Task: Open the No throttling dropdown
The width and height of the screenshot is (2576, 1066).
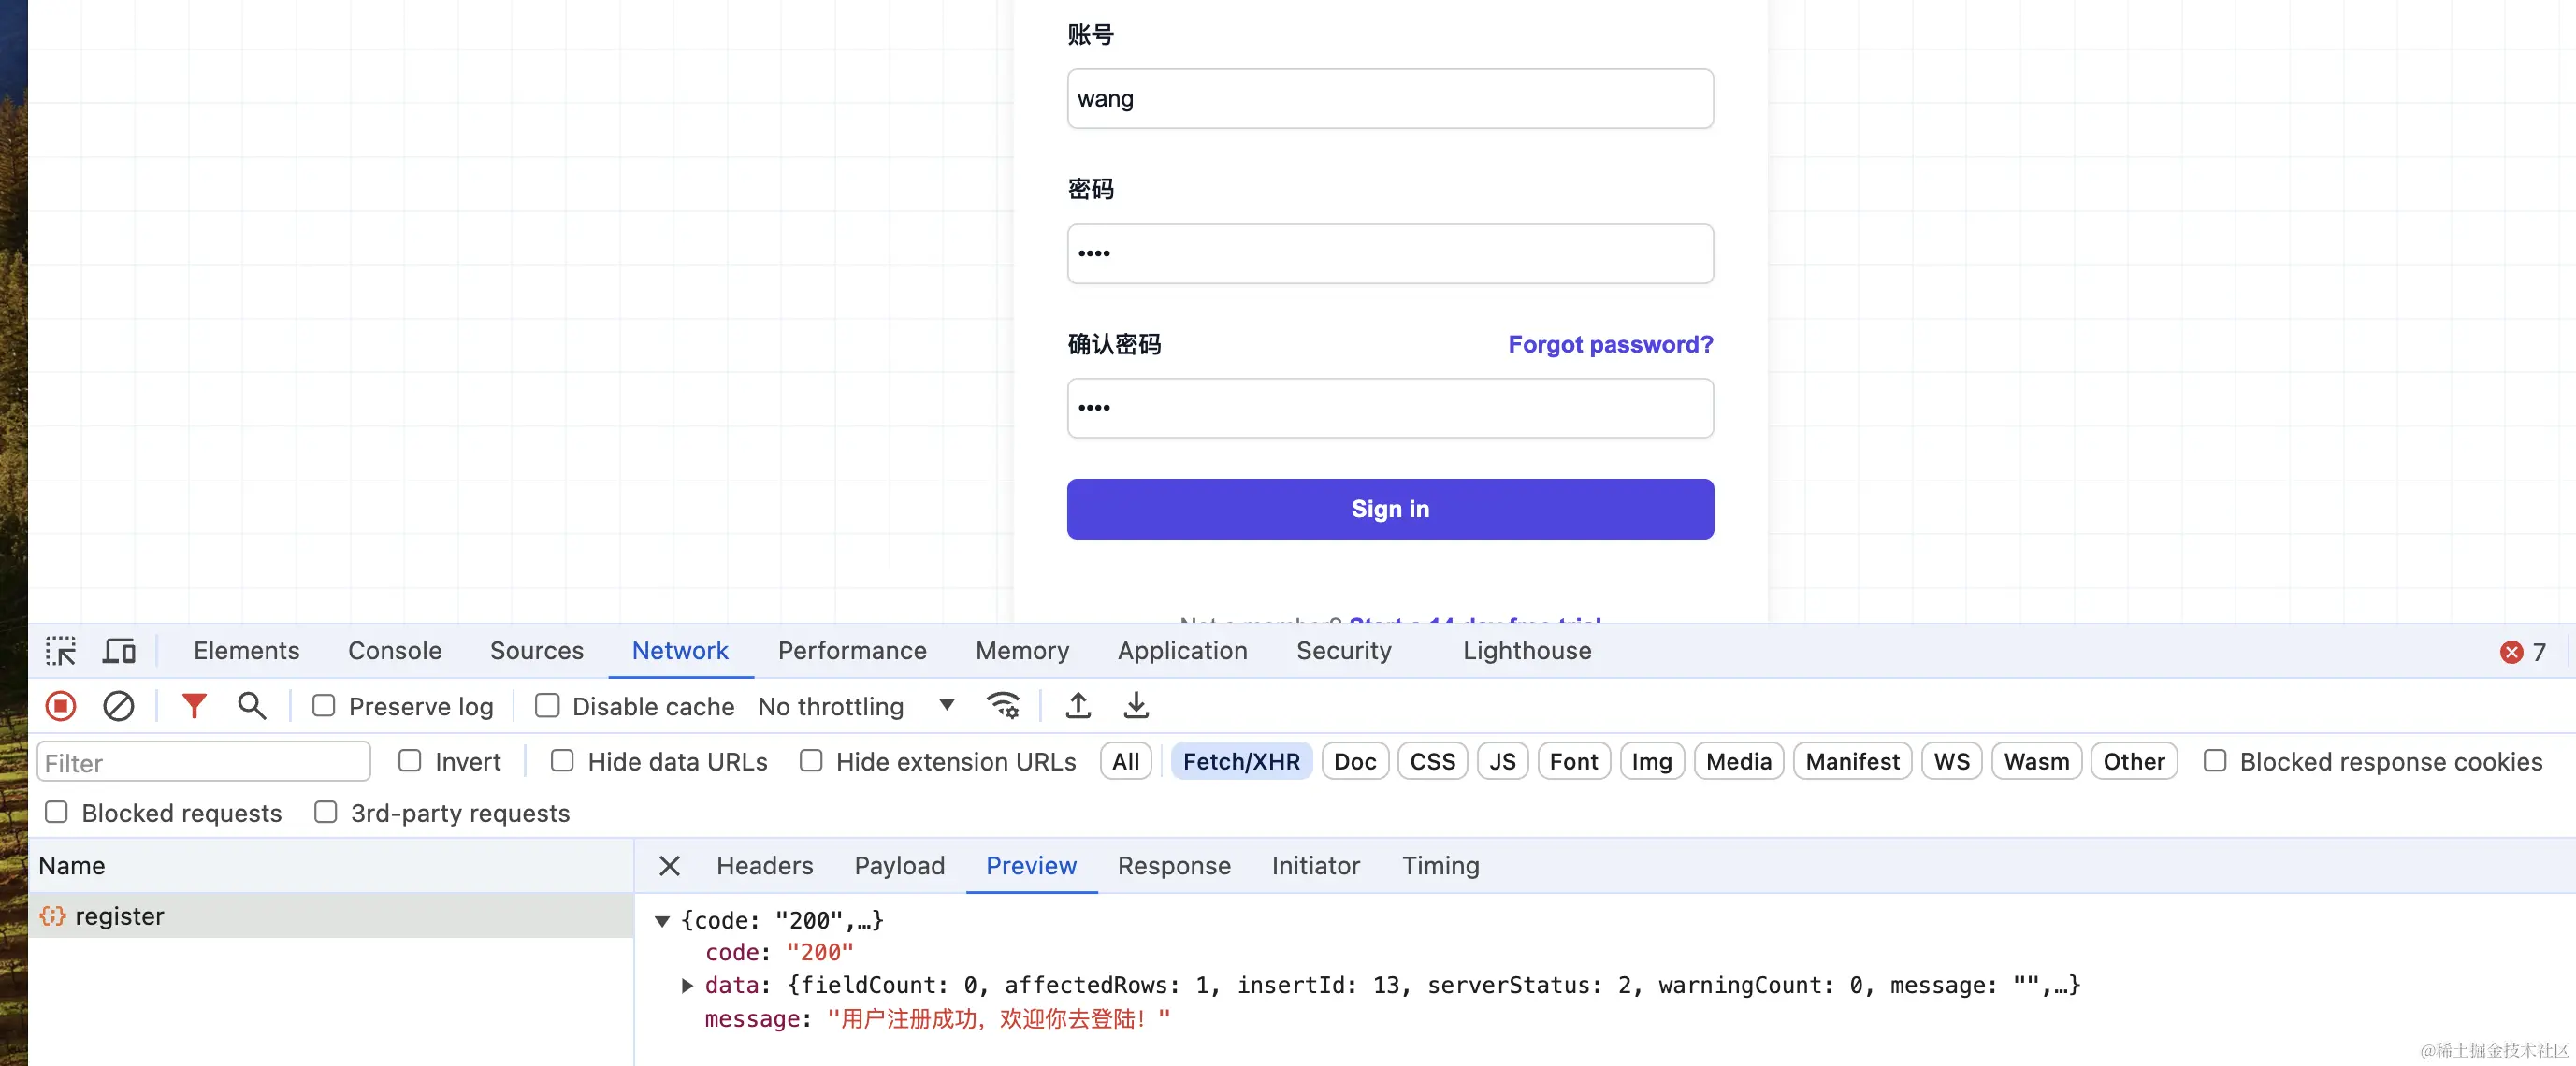Action: 857,706
